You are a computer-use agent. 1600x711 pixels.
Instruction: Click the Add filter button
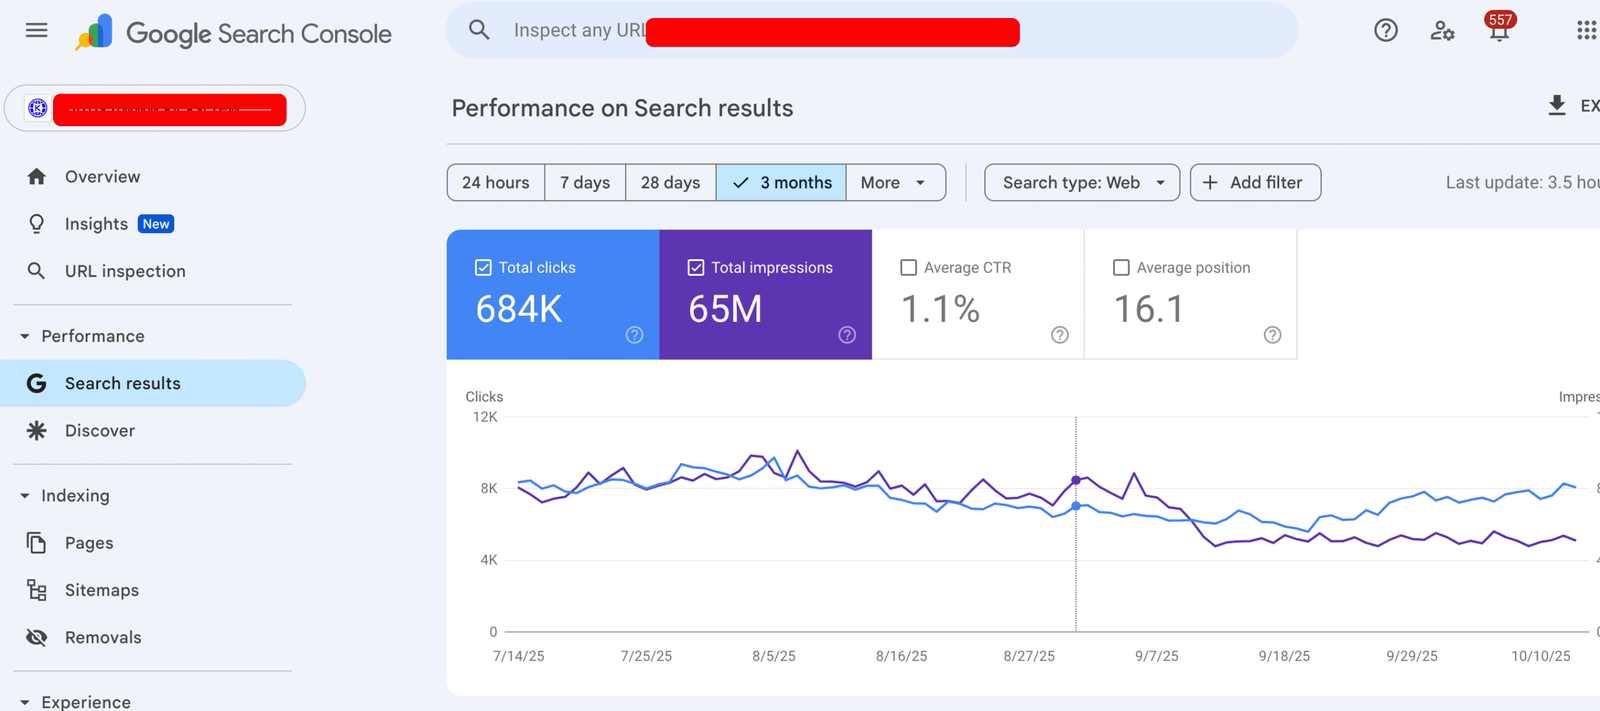click(x=1254, y=183)
